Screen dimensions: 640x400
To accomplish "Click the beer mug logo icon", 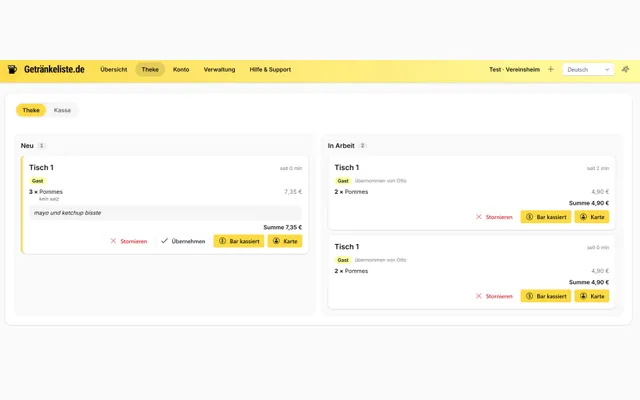I will pyautogui.click(x=12, y=69).
